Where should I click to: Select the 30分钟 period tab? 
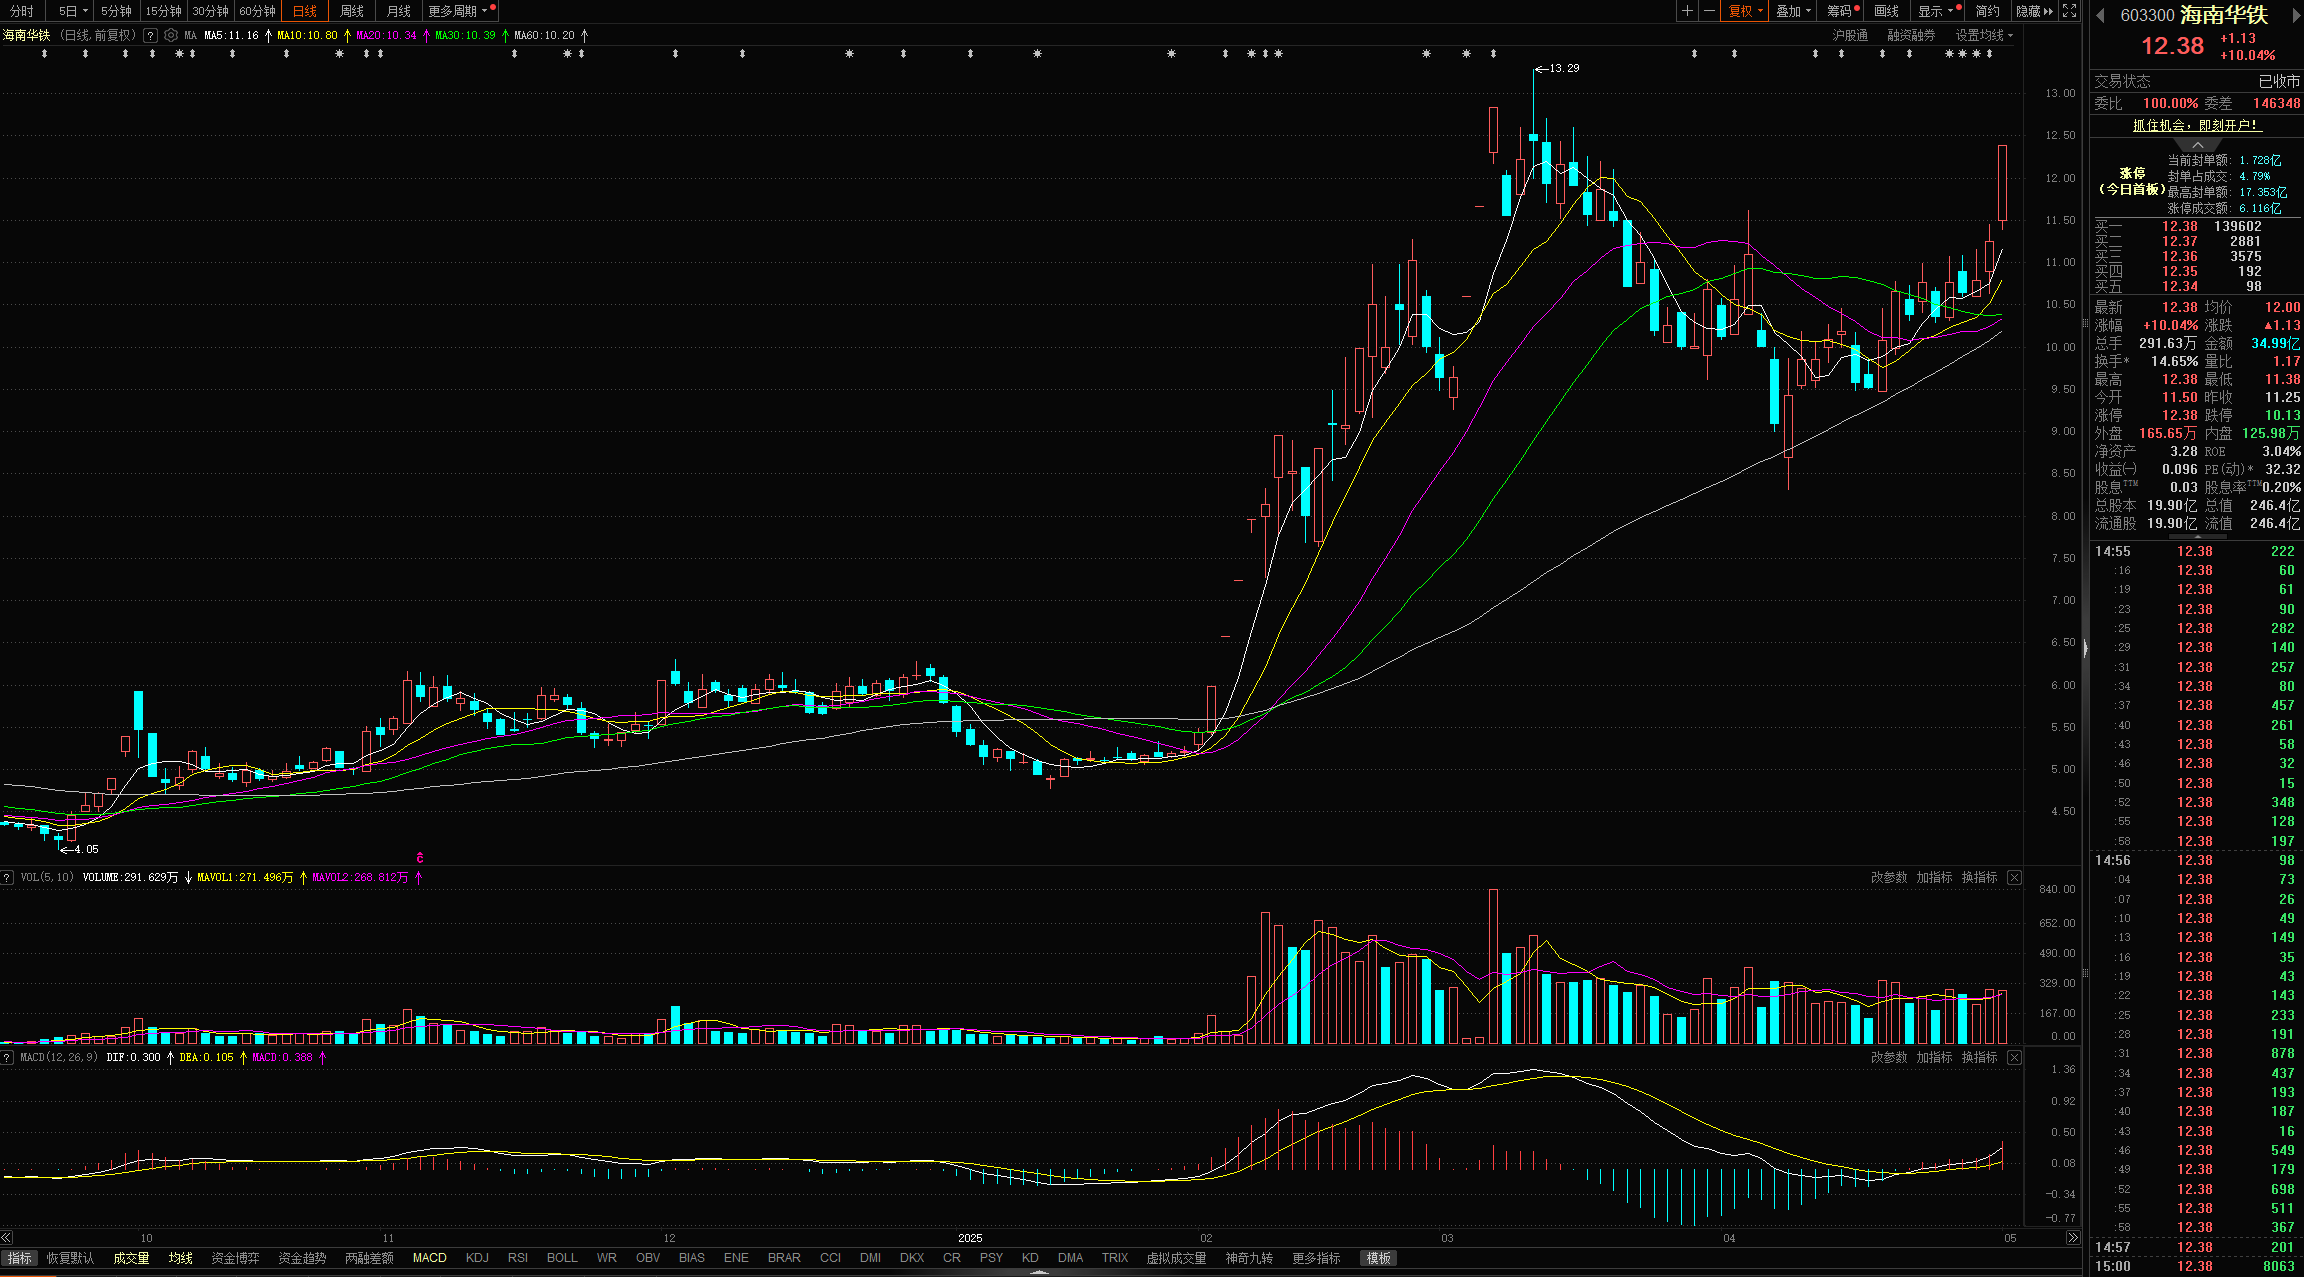pos(211,11)
